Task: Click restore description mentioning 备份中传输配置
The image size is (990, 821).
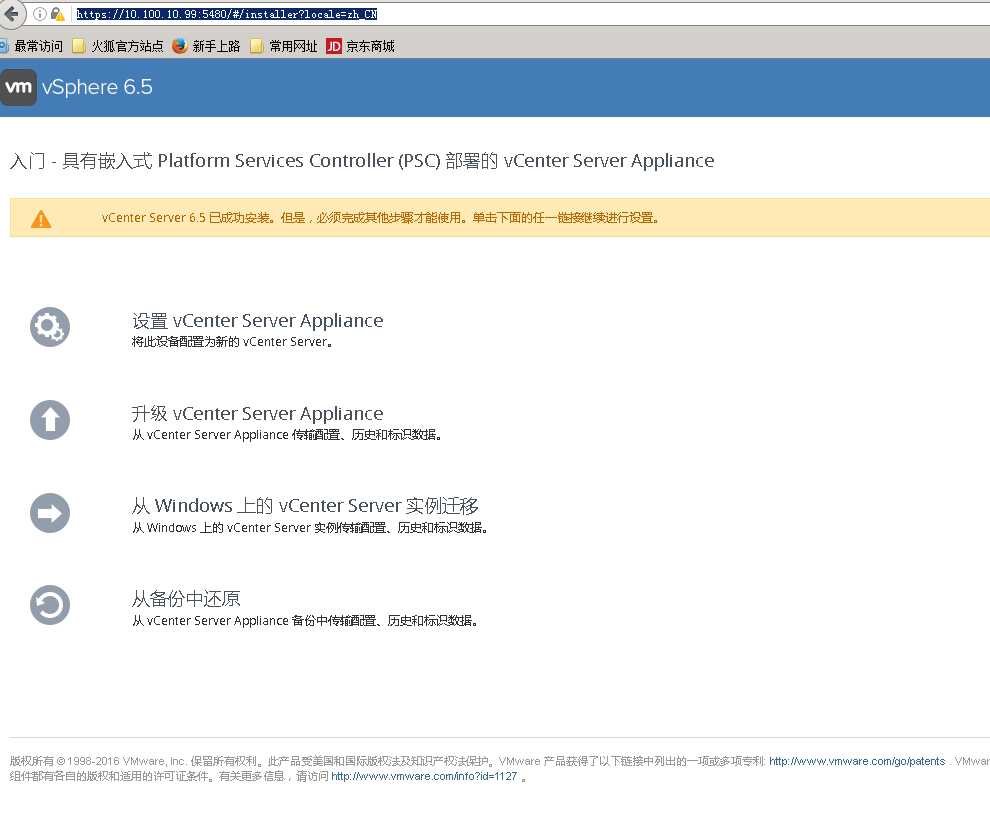Action: click(305, 621)
